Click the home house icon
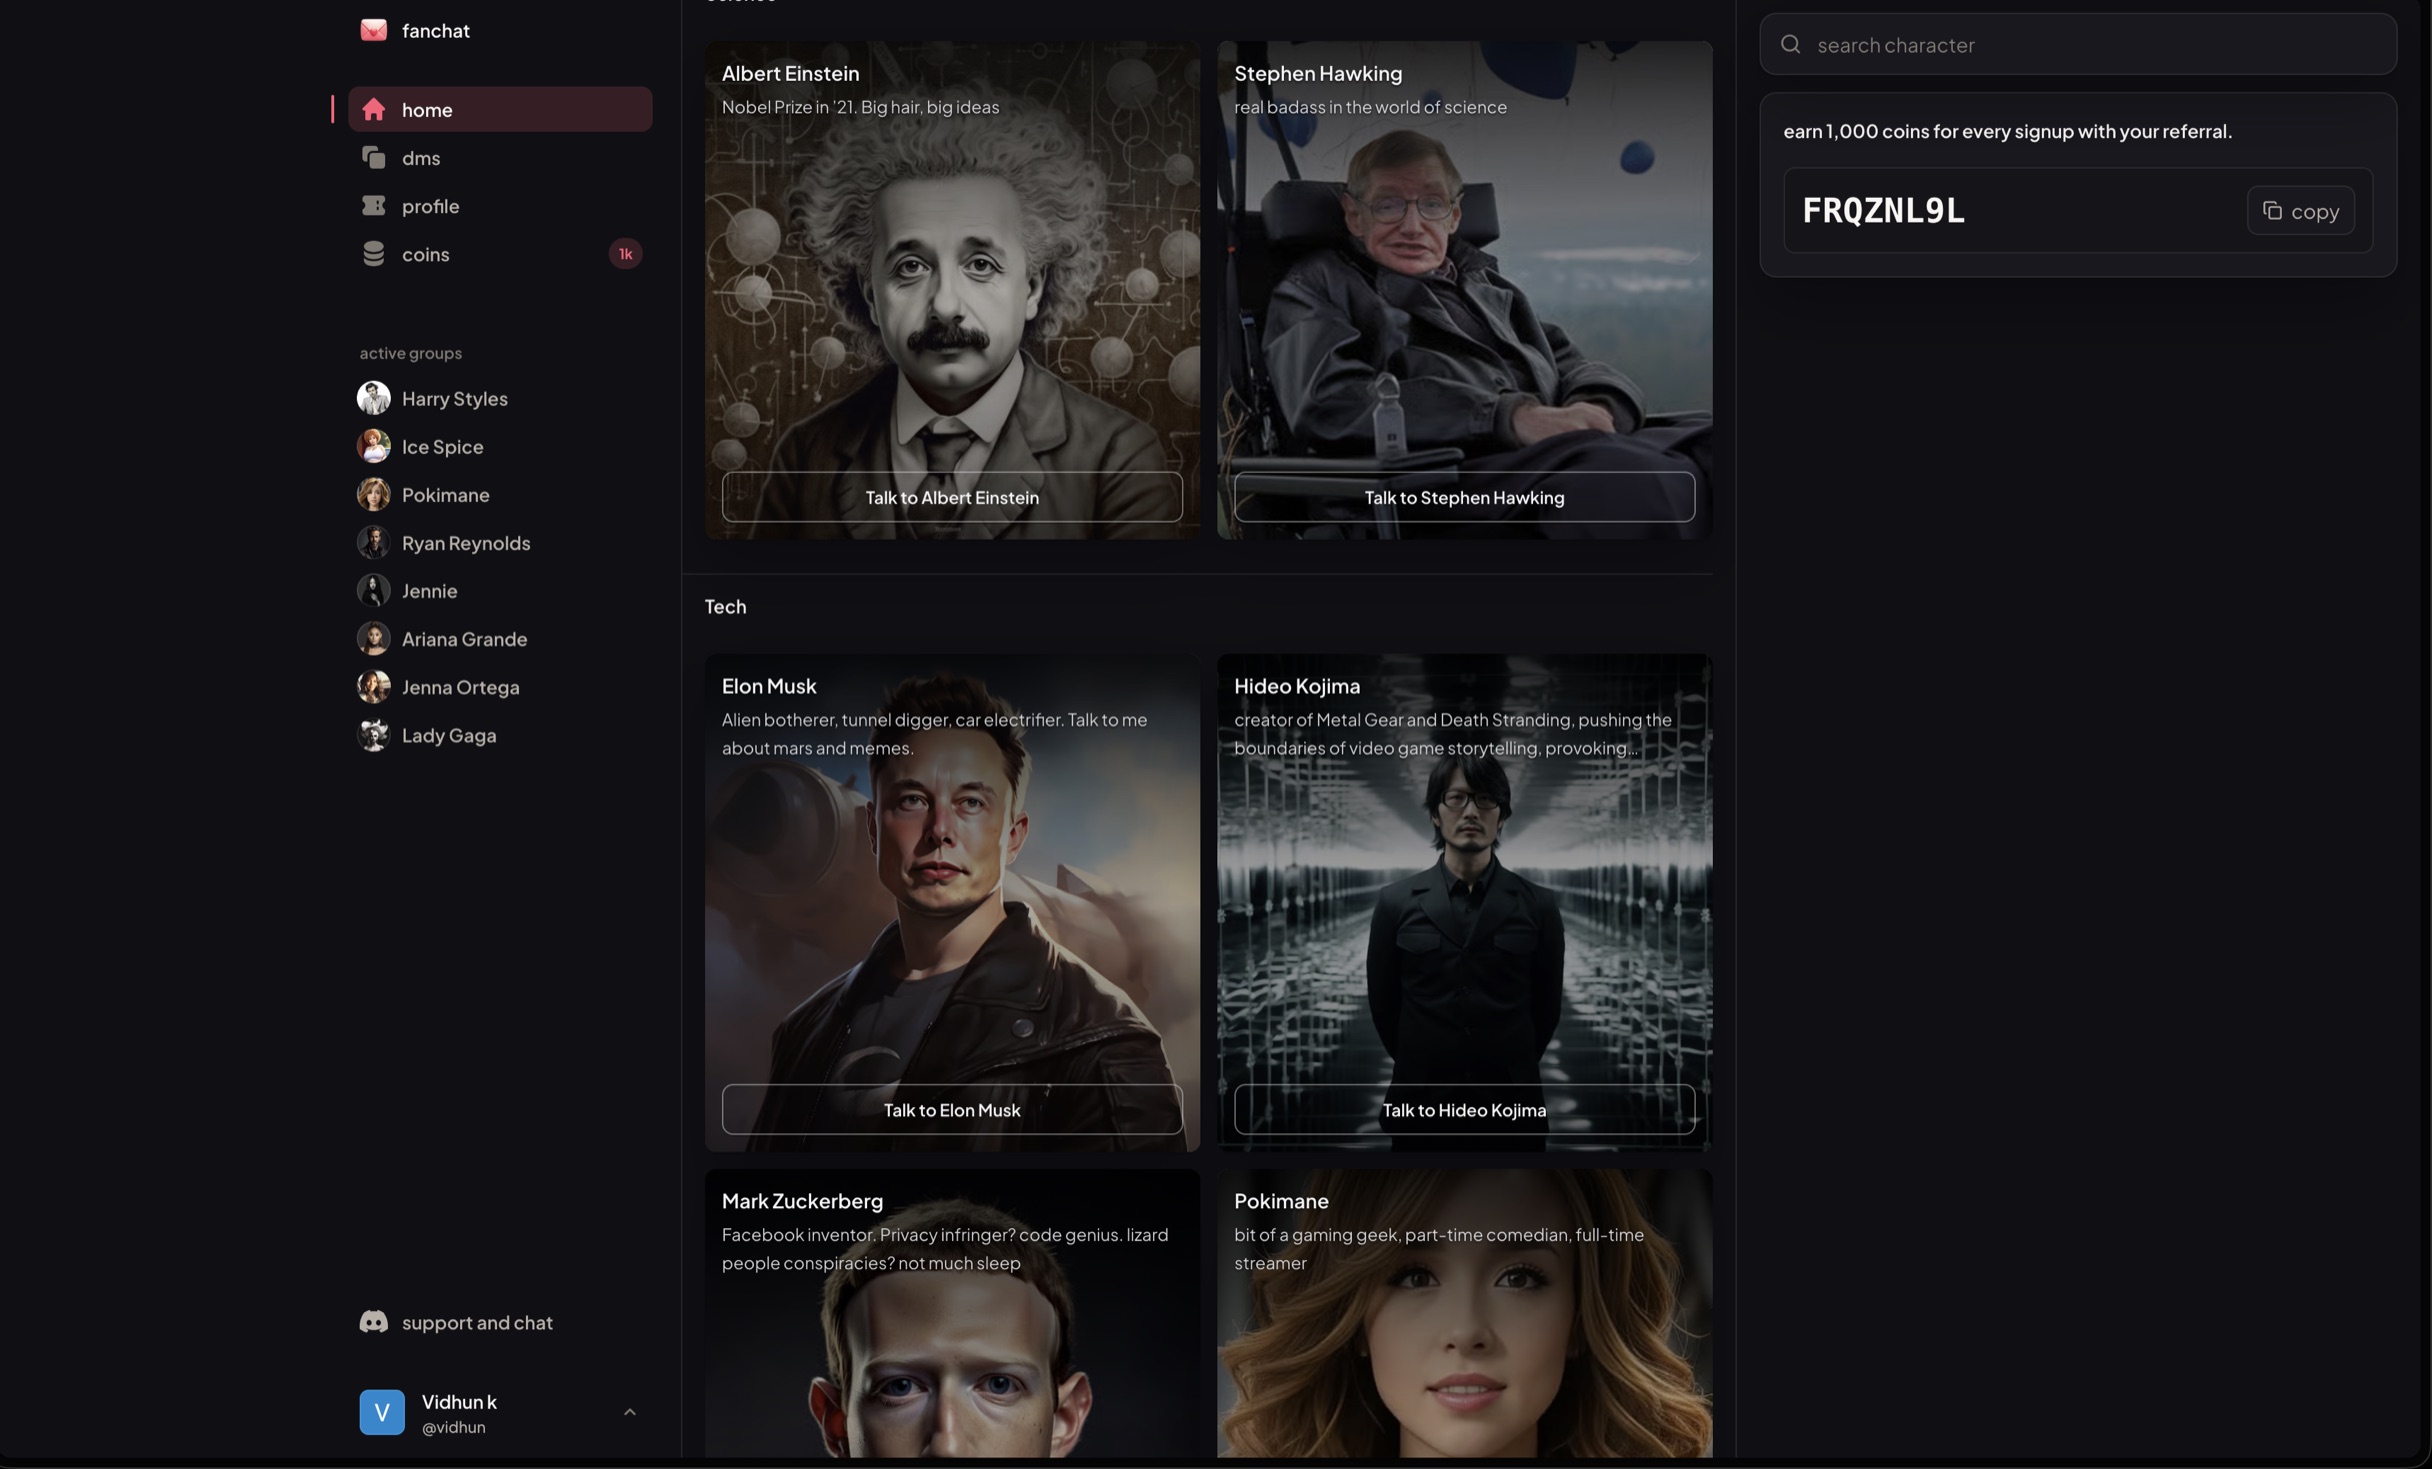 [x=373, y=109]
